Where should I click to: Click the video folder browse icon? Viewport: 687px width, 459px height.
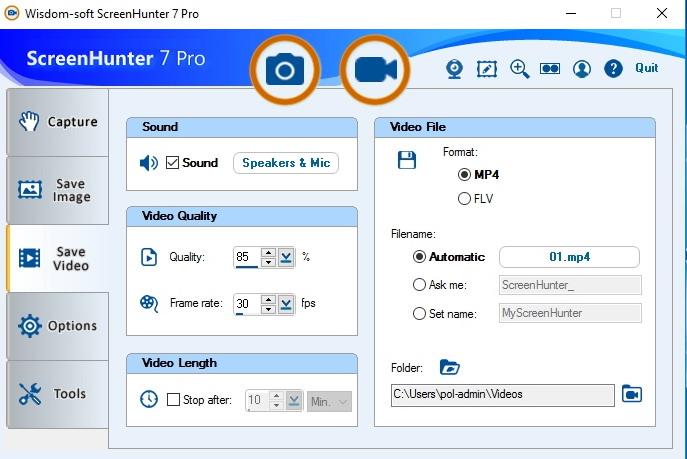(631, 394)
